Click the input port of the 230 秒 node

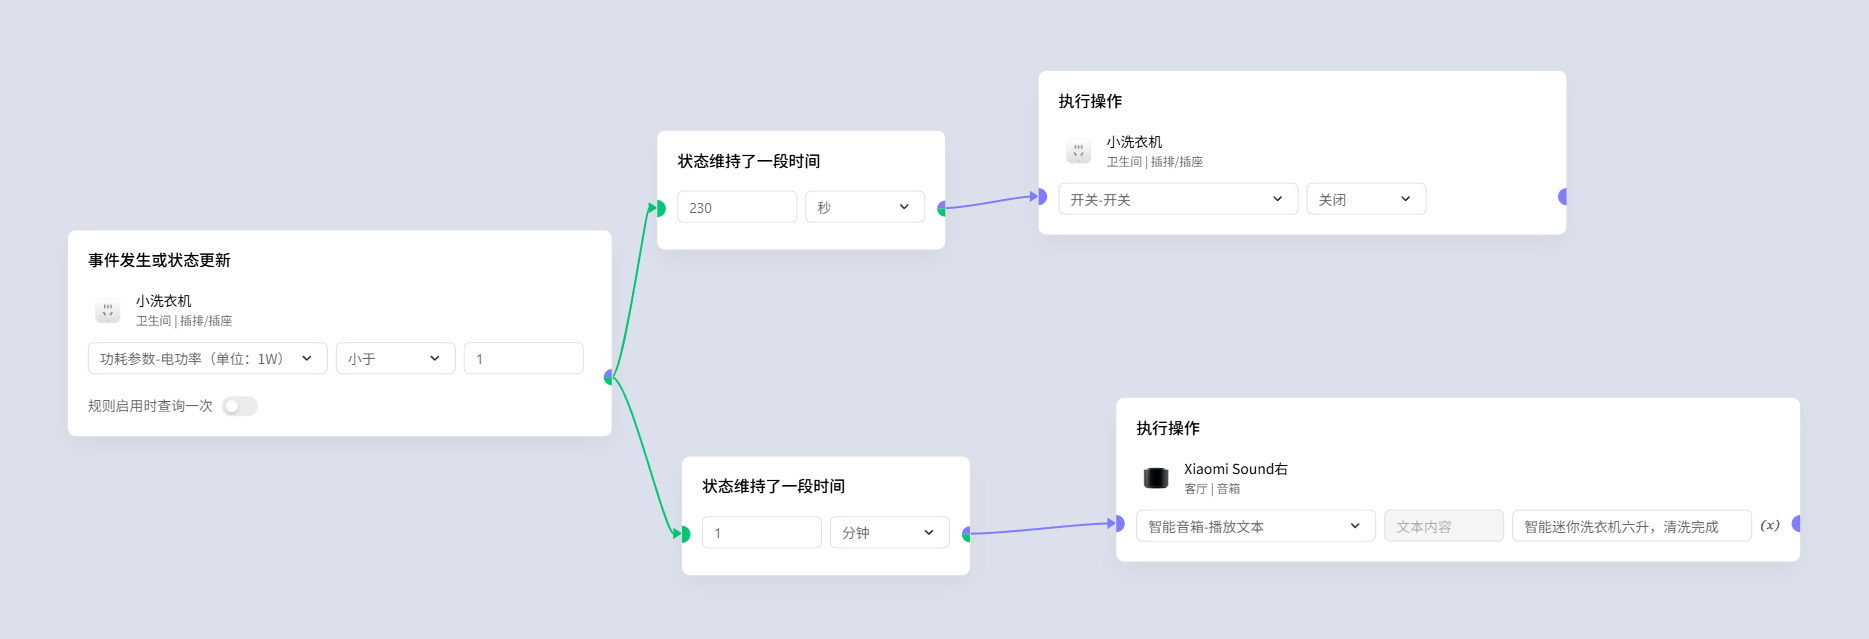tap(659, 208)
